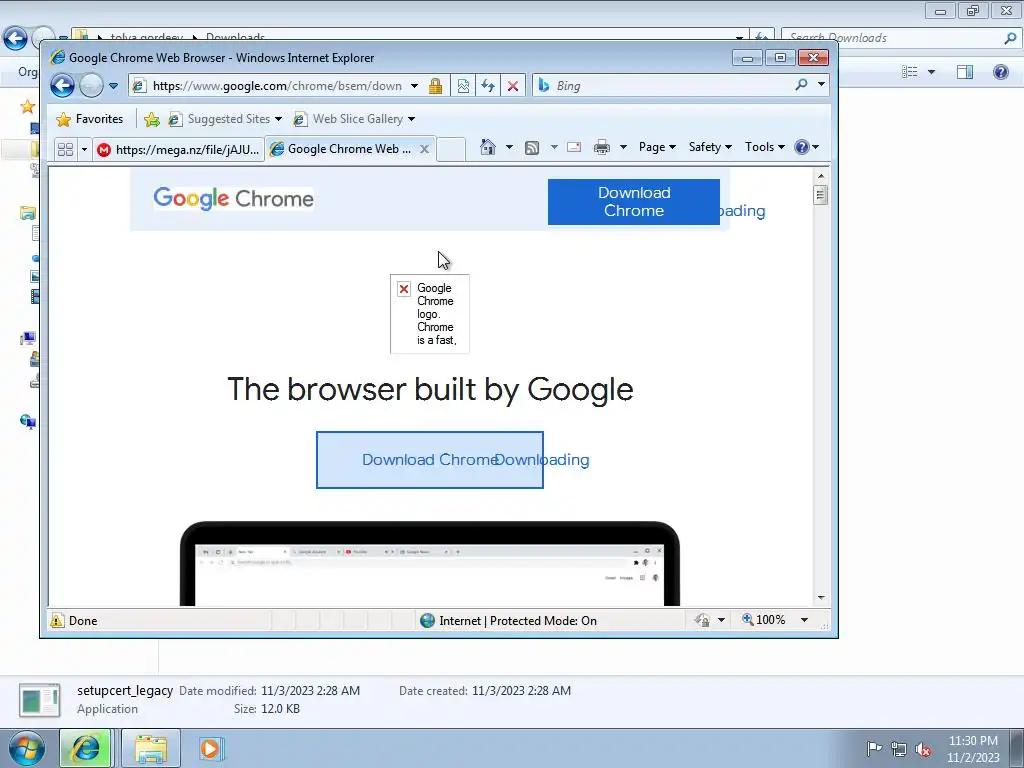
Task: Open the Safety menu
Action: coord(710,147)
